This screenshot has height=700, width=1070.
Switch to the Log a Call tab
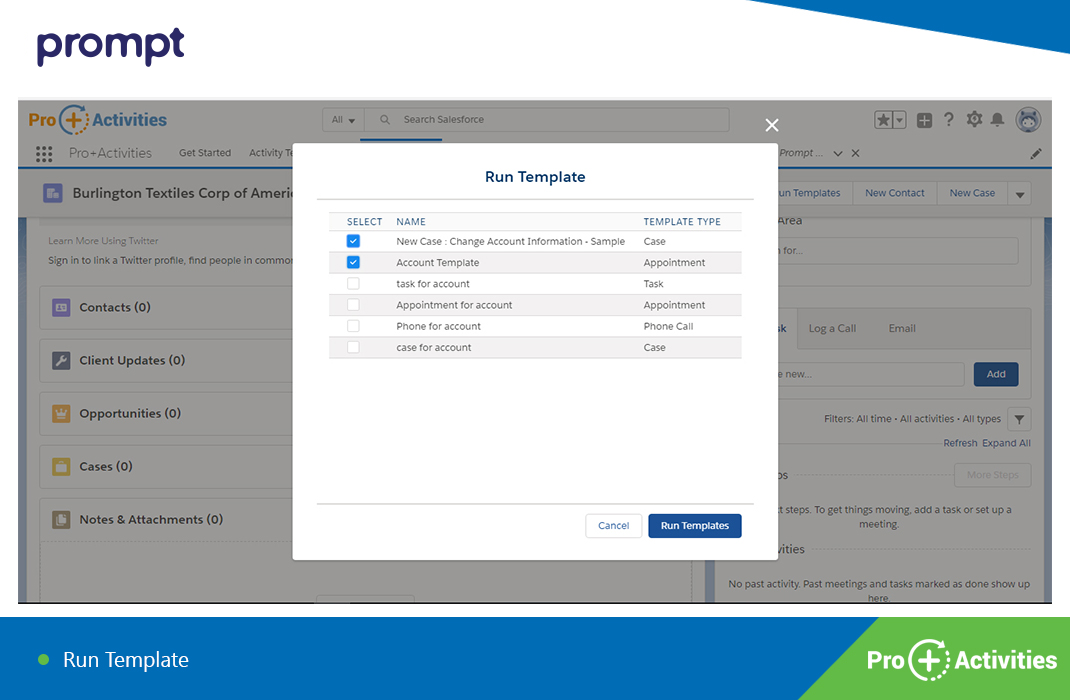832,328
